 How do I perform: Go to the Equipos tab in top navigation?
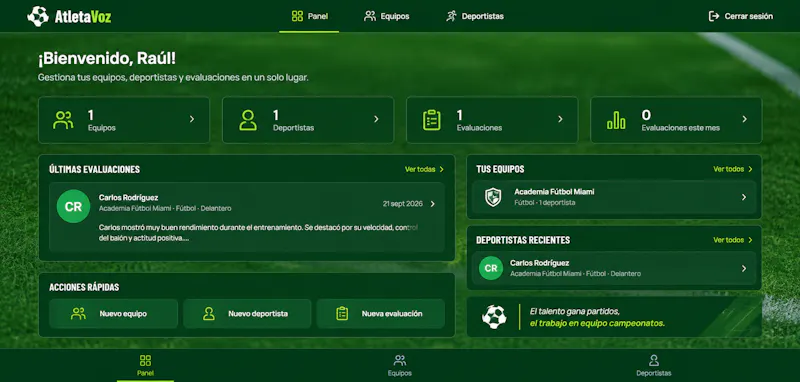[386, 16]
